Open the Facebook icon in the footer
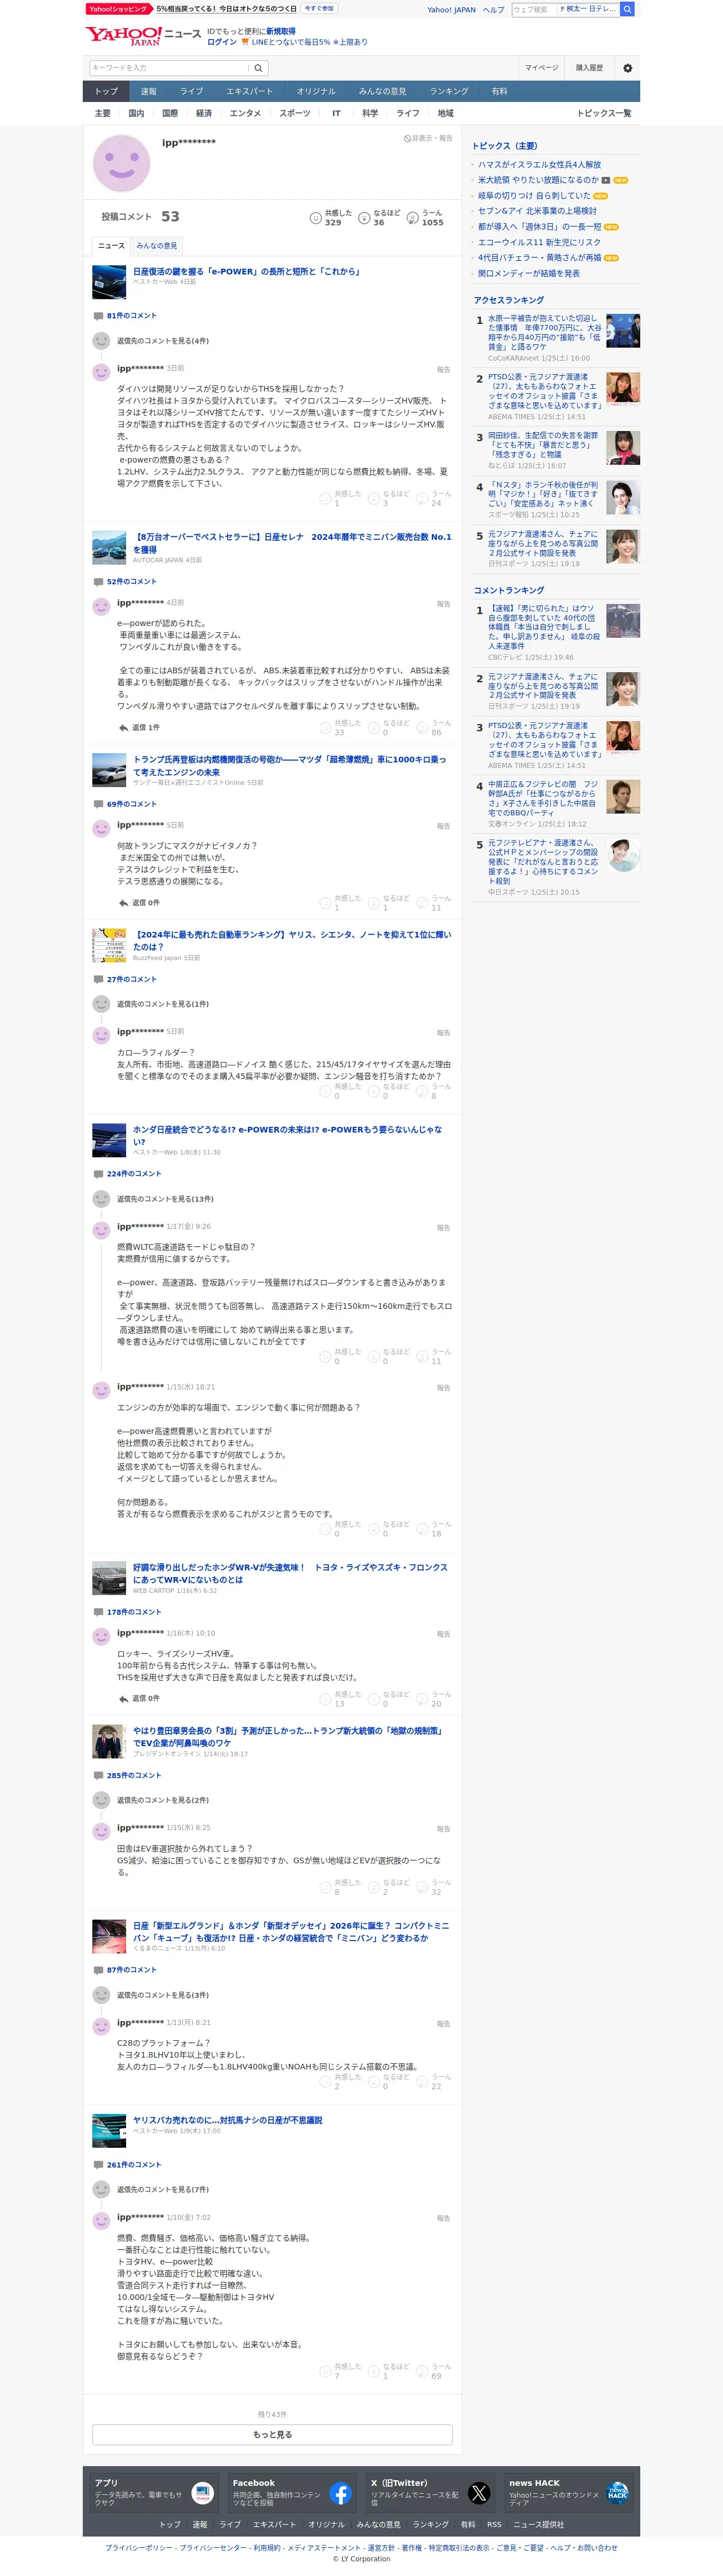Viewport: 723px width, 2576px height. click(x=340, y=2493)
